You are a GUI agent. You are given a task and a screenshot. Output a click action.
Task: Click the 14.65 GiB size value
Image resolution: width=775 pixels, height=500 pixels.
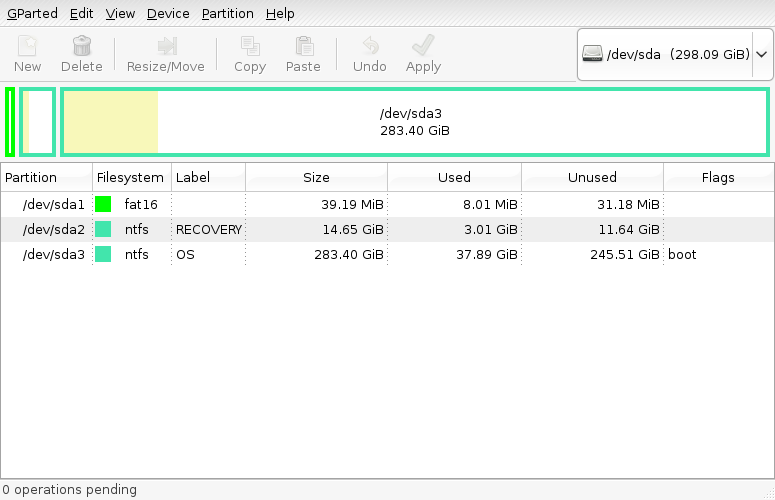353,230
